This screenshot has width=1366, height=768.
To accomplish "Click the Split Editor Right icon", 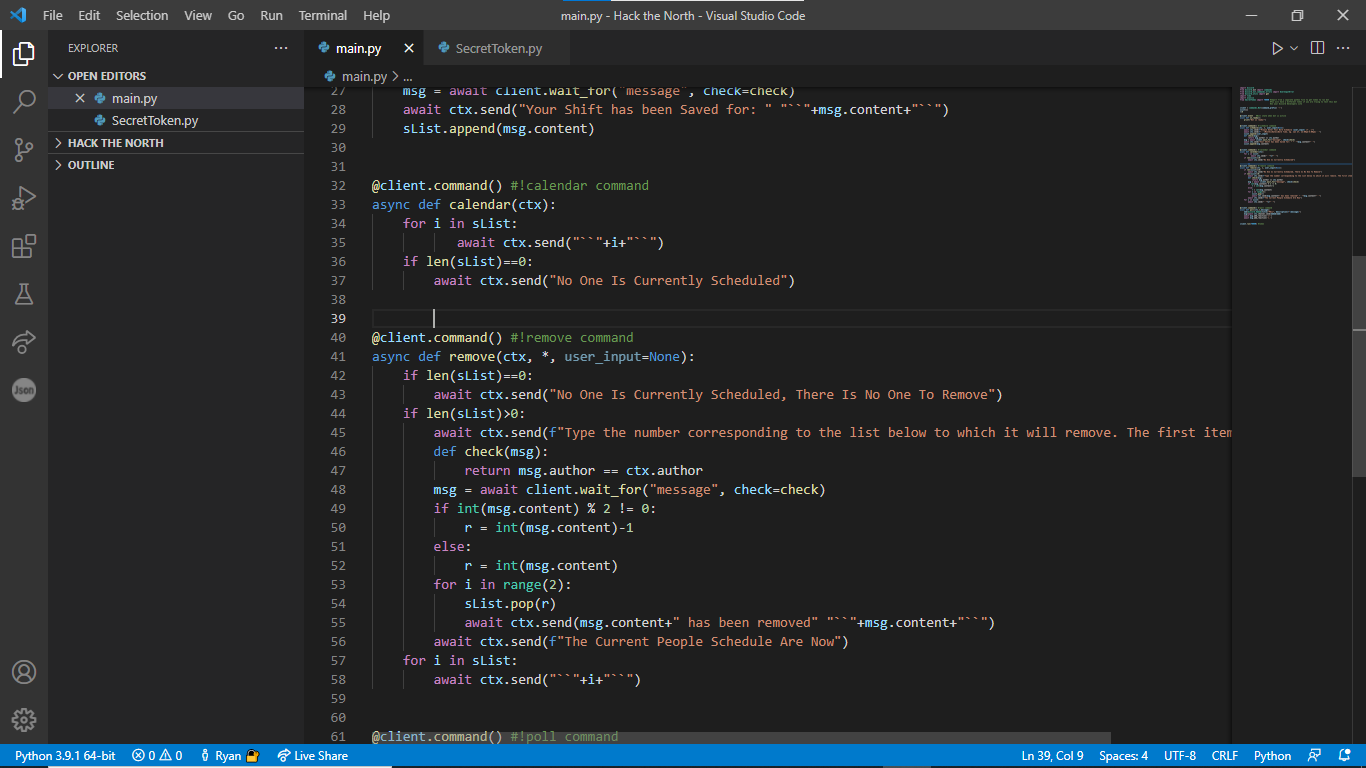I will pos(1317,48).
